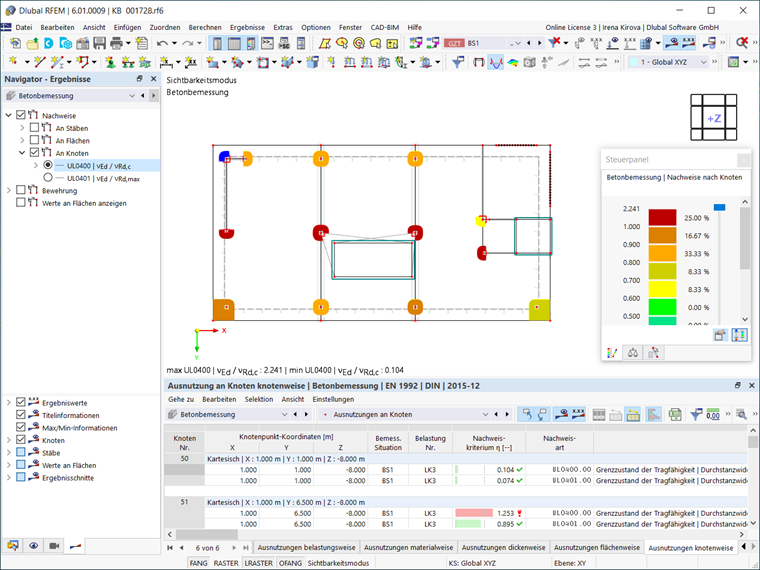
Task: Click the LRASTER status bar button
Action: click(x=258, y=563)
